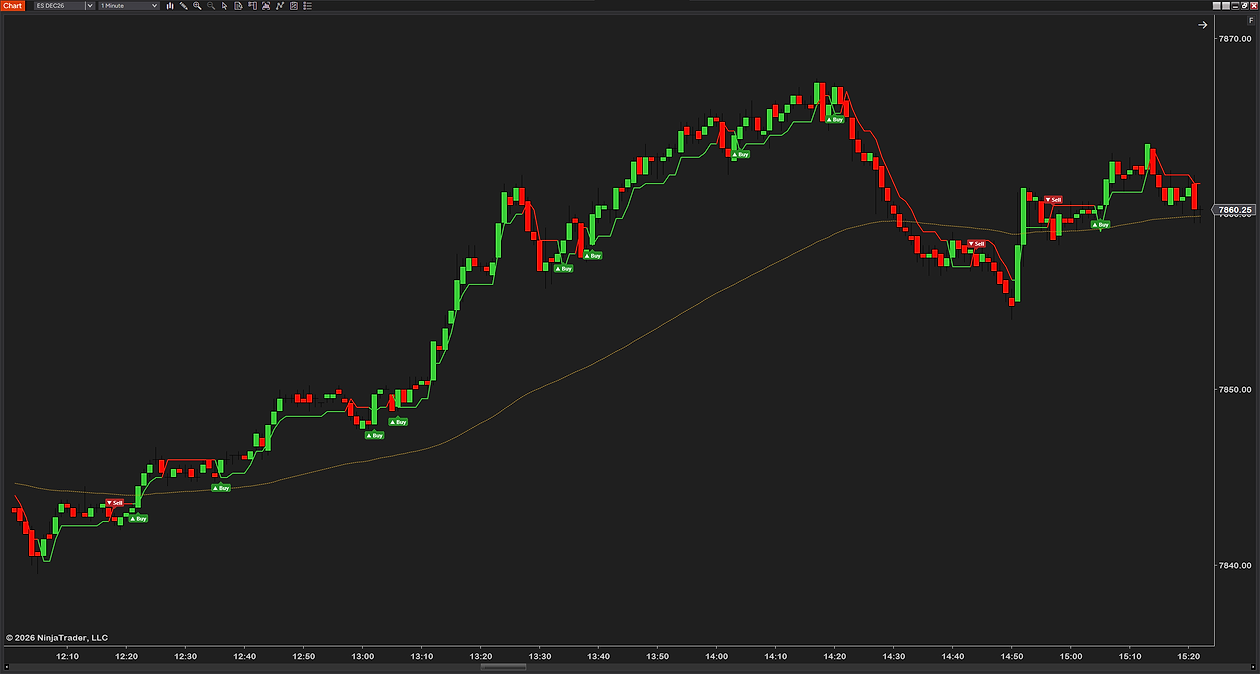Screen dimensions: 1260x674
Task: Click the Buy signal marker near 14:20 peak
Action: [834, 119]
